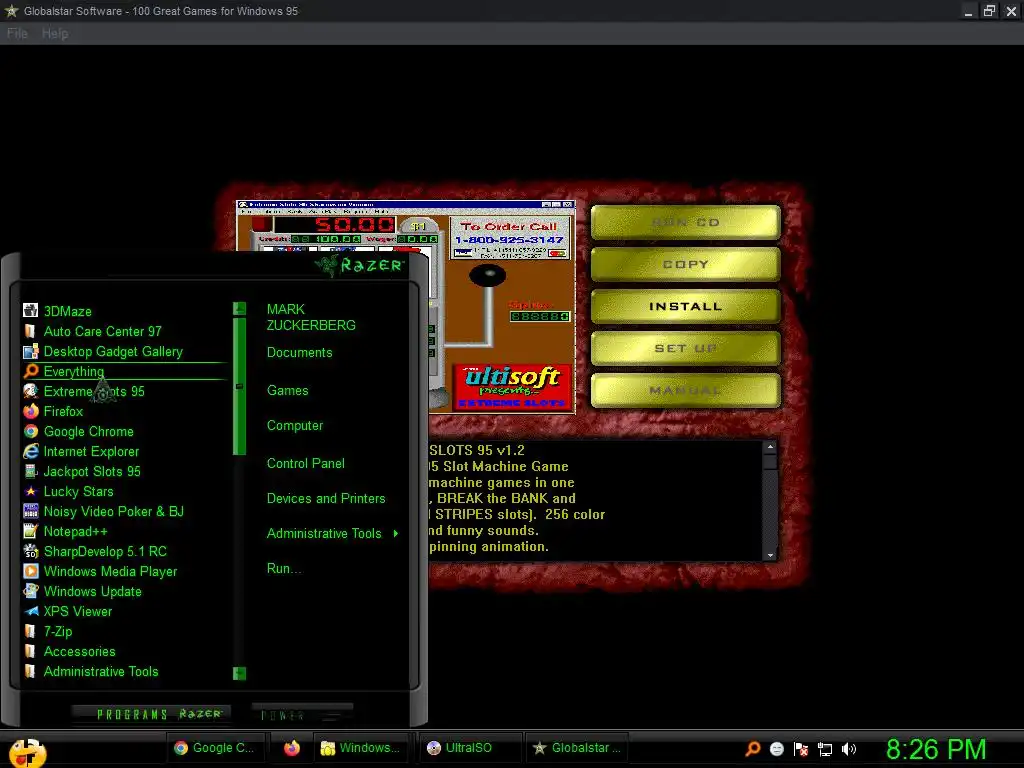Image resolution: width=1024 pixels, height=768 pixels.
Task: Click the COPY button
Action: pos(685,264)
